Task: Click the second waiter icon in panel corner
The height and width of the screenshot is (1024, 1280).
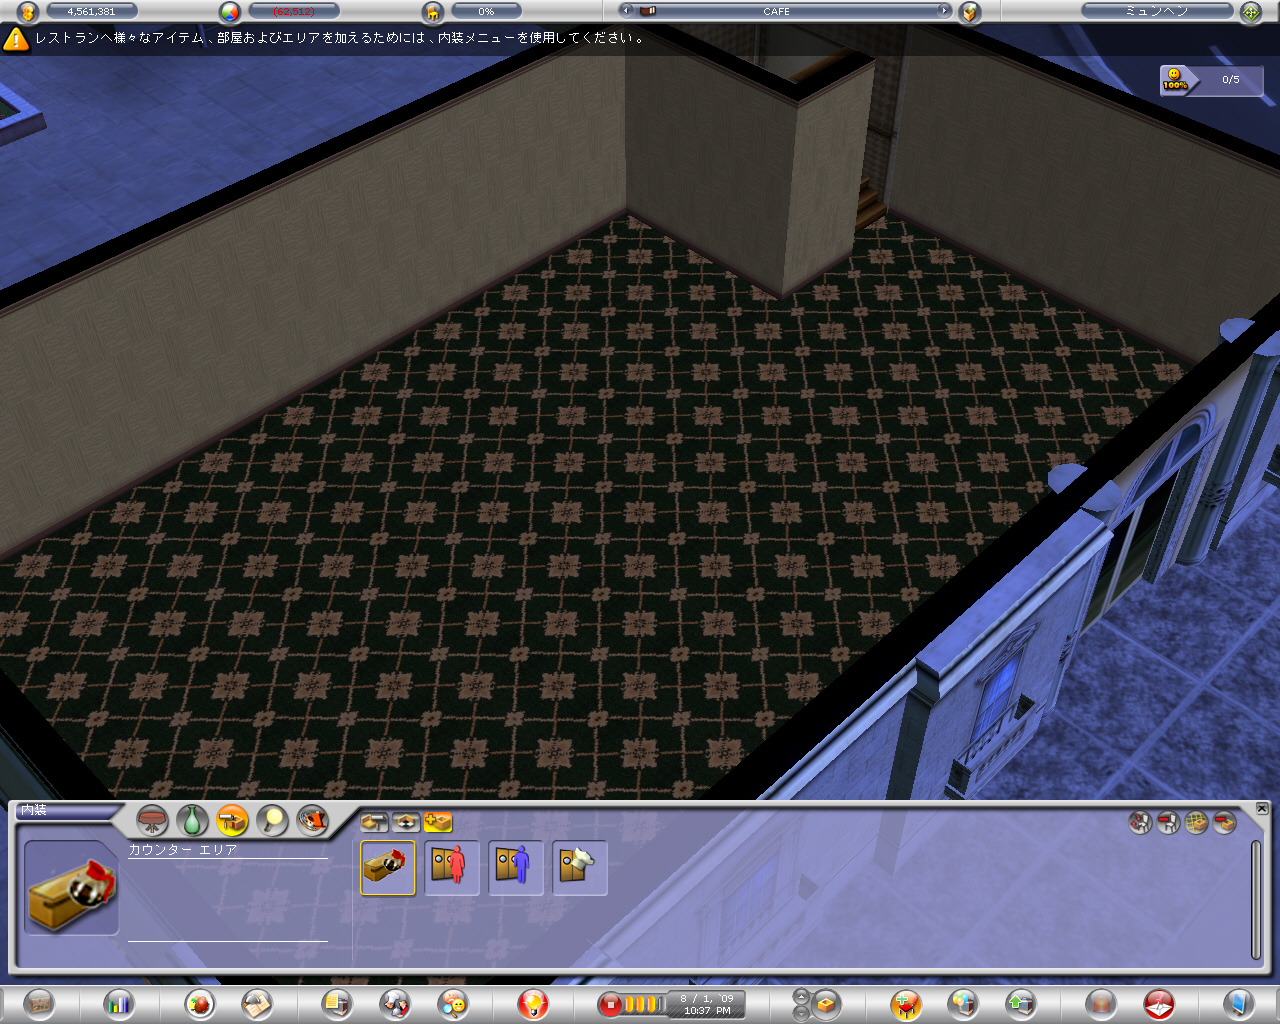Action: coord(1168,823)
